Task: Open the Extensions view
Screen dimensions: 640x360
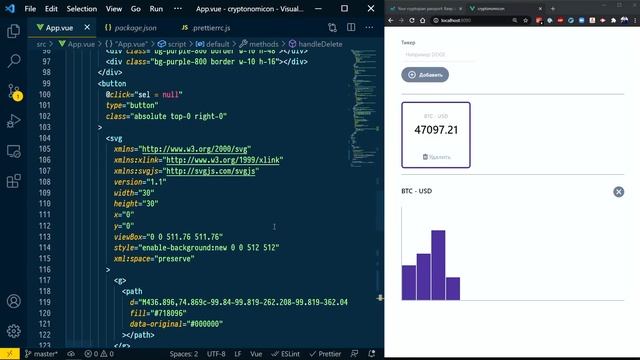Action: [13, 181]
